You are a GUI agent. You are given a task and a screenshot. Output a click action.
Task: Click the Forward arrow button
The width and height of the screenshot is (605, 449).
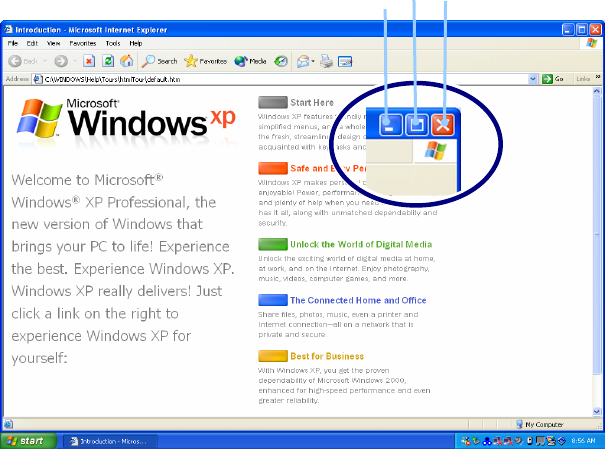click(61, 61)
